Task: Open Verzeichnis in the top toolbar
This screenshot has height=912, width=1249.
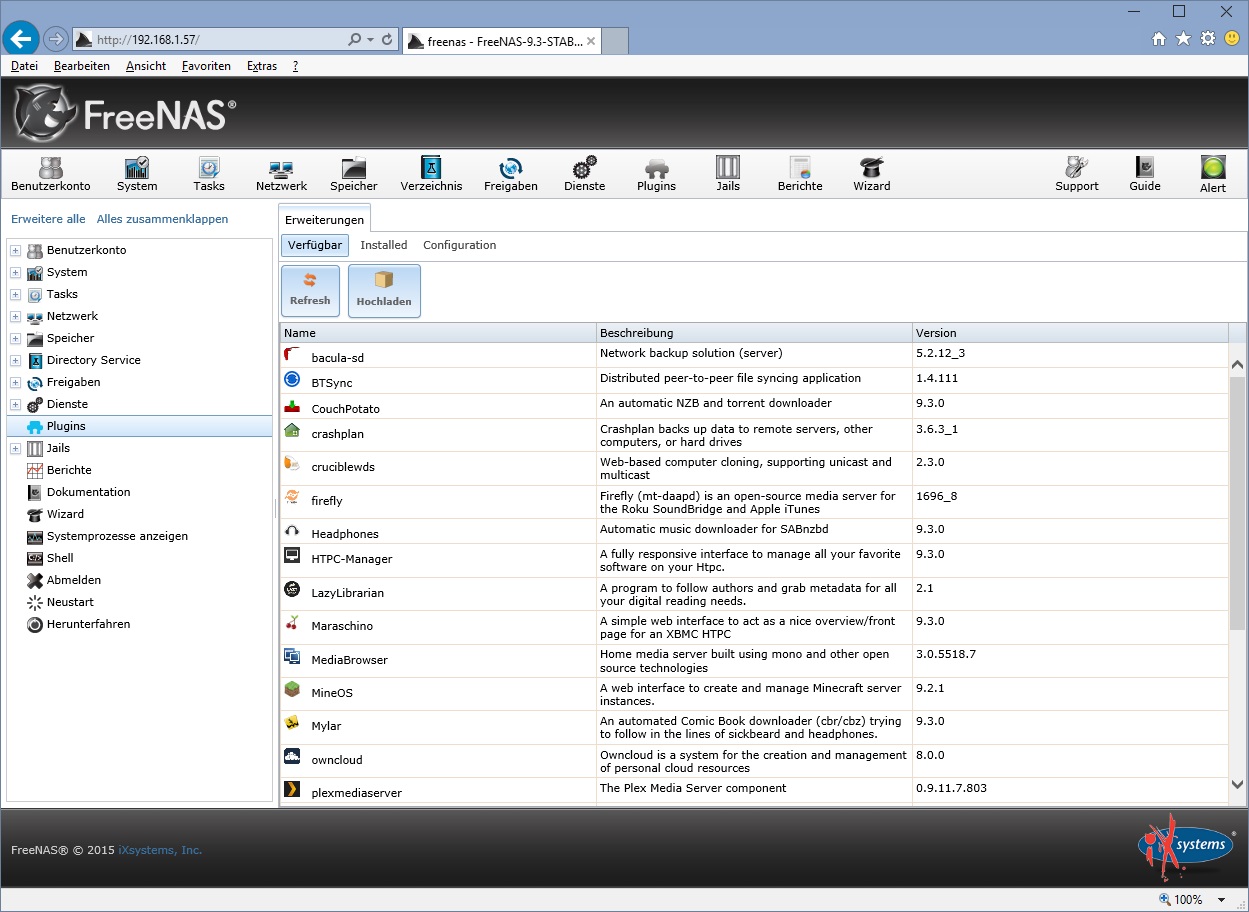Action: point(431,173)
